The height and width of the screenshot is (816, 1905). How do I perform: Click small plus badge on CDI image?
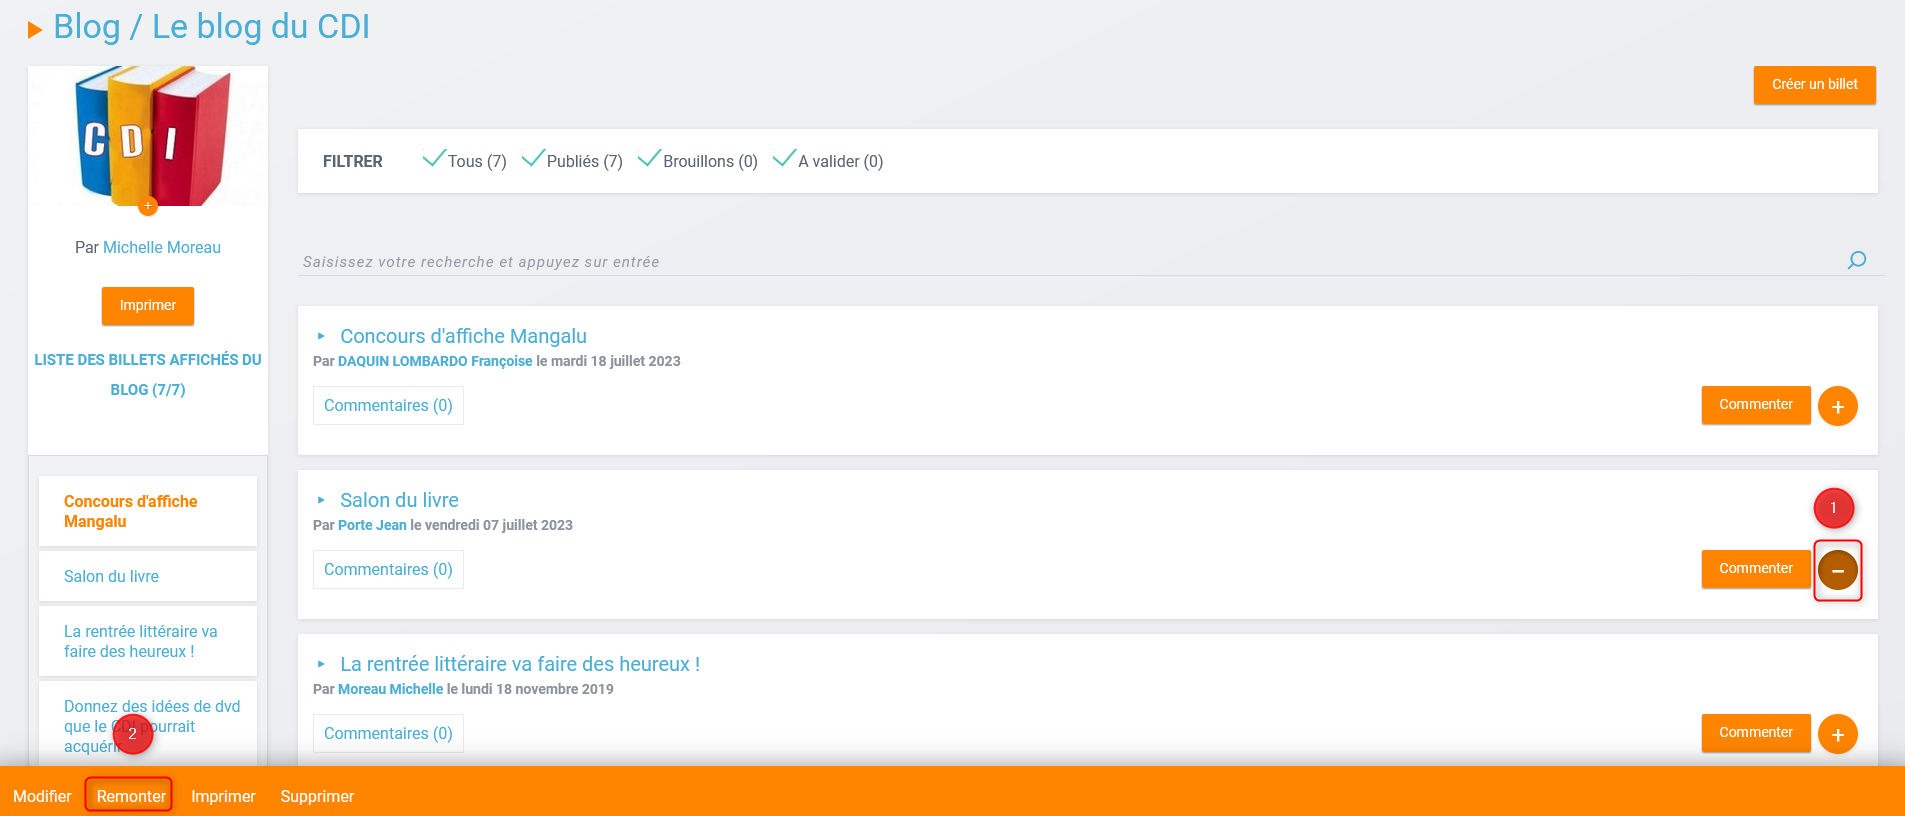tap(148, 206)
